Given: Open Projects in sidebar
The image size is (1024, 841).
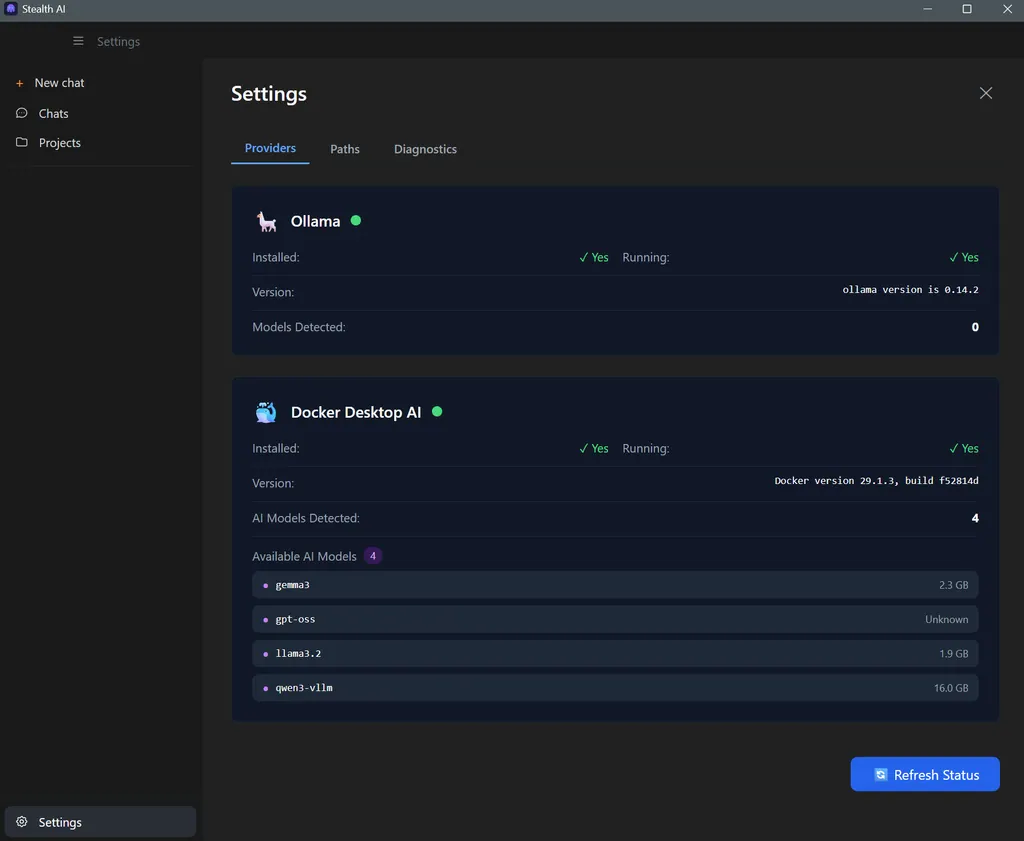Looking at the screenshot, I should click(59, 142).
